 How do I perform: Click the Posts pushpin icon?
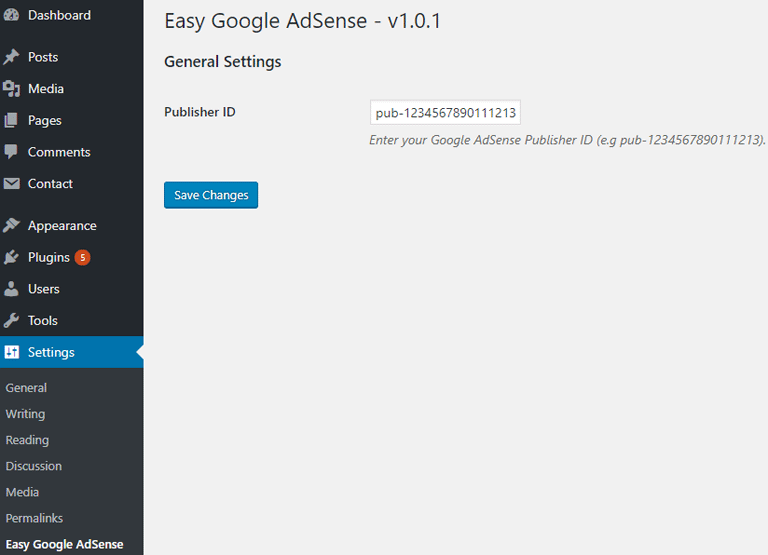[x=11, y=57]
